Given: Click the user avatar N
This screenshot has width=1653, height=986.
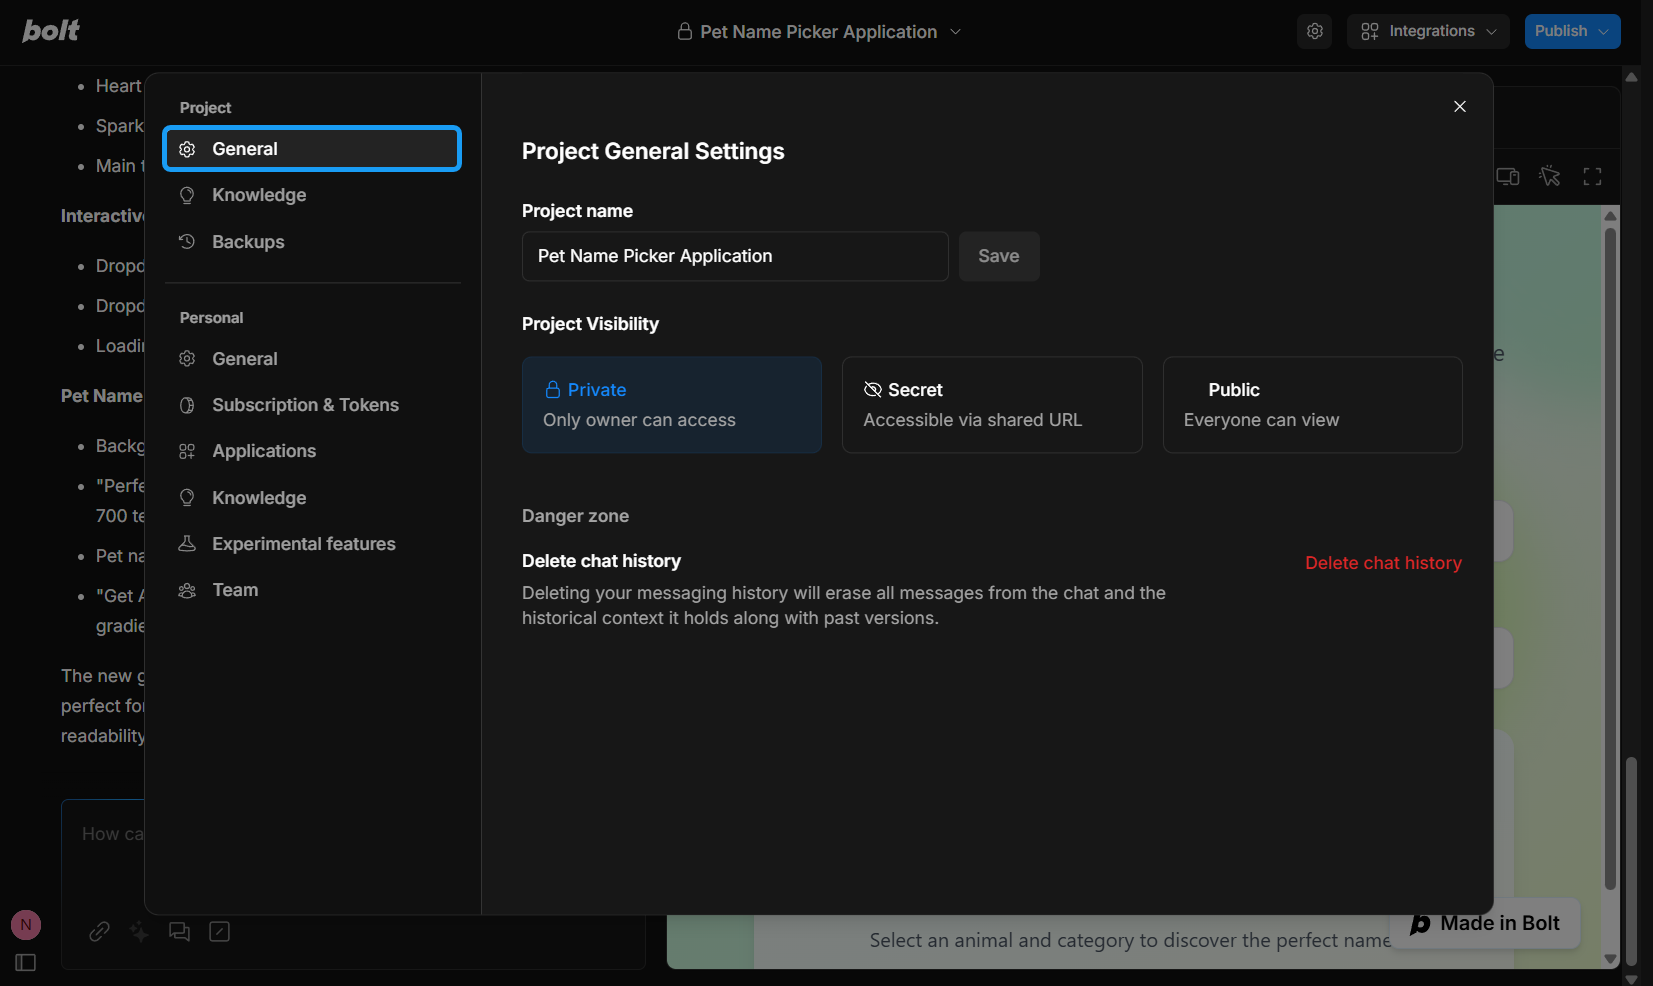Looking at the screenshot, I should (26, 925).
